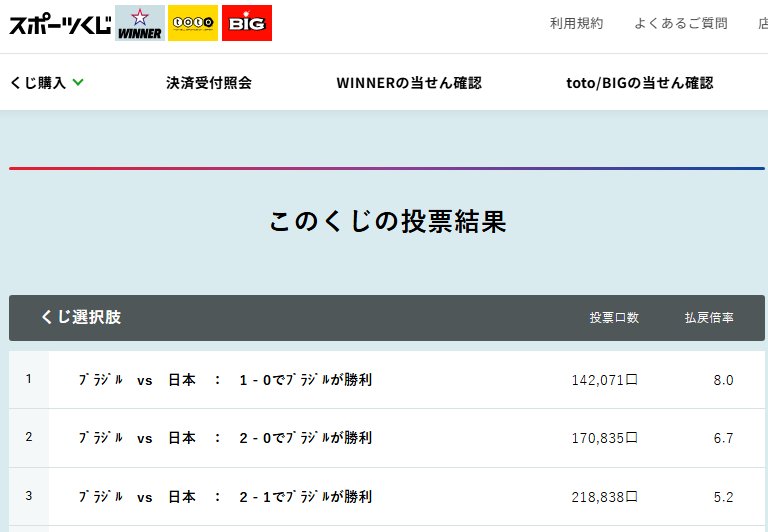This screenshot has height=532, width=768.
Task: Open toto/BIGの当せん確認 menu item
Action: (x=640, y=83)
